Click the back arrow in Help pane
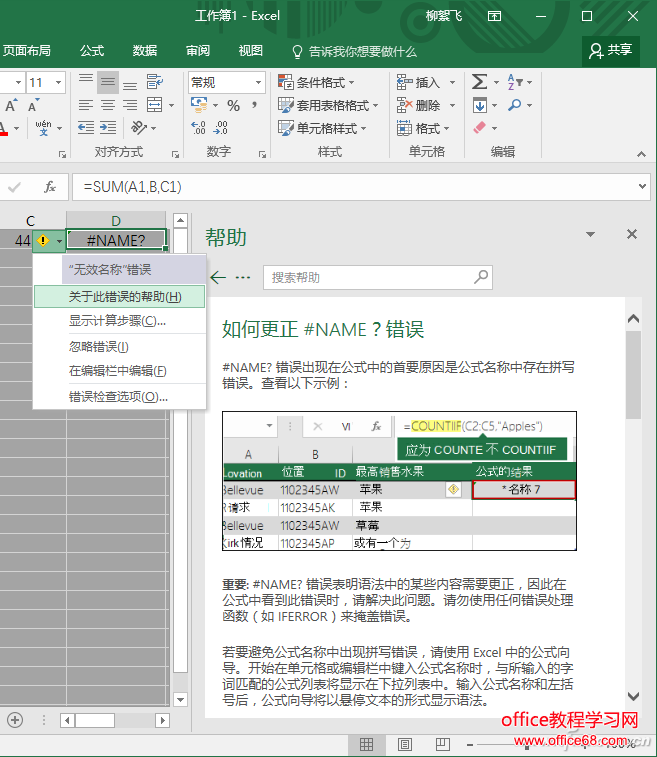This screenshot has height=757, width=657. click(x=216, y=277)
